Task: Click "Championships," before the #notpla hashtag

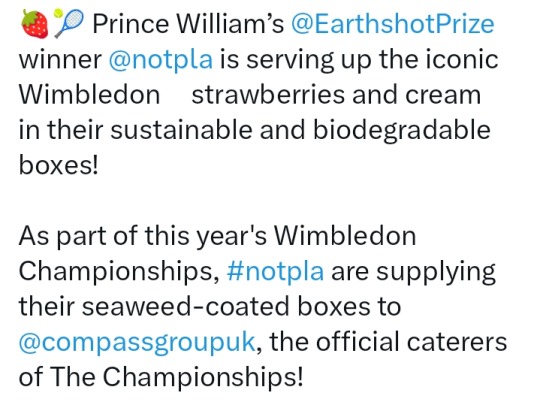Action: (x=119, y=271)
